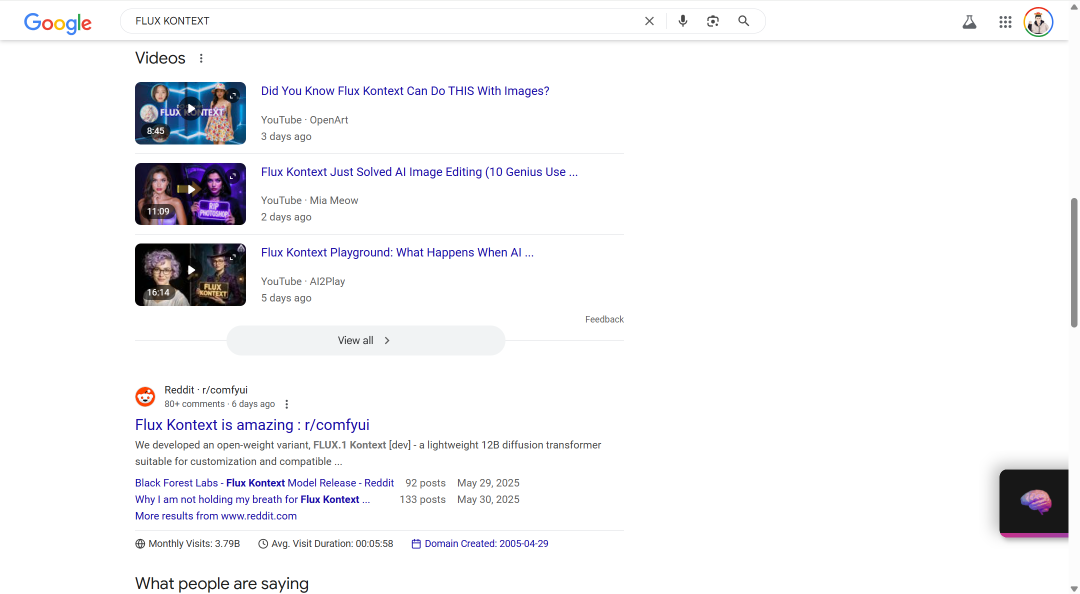Click the Domain Created calendar icon

(416, 544)
